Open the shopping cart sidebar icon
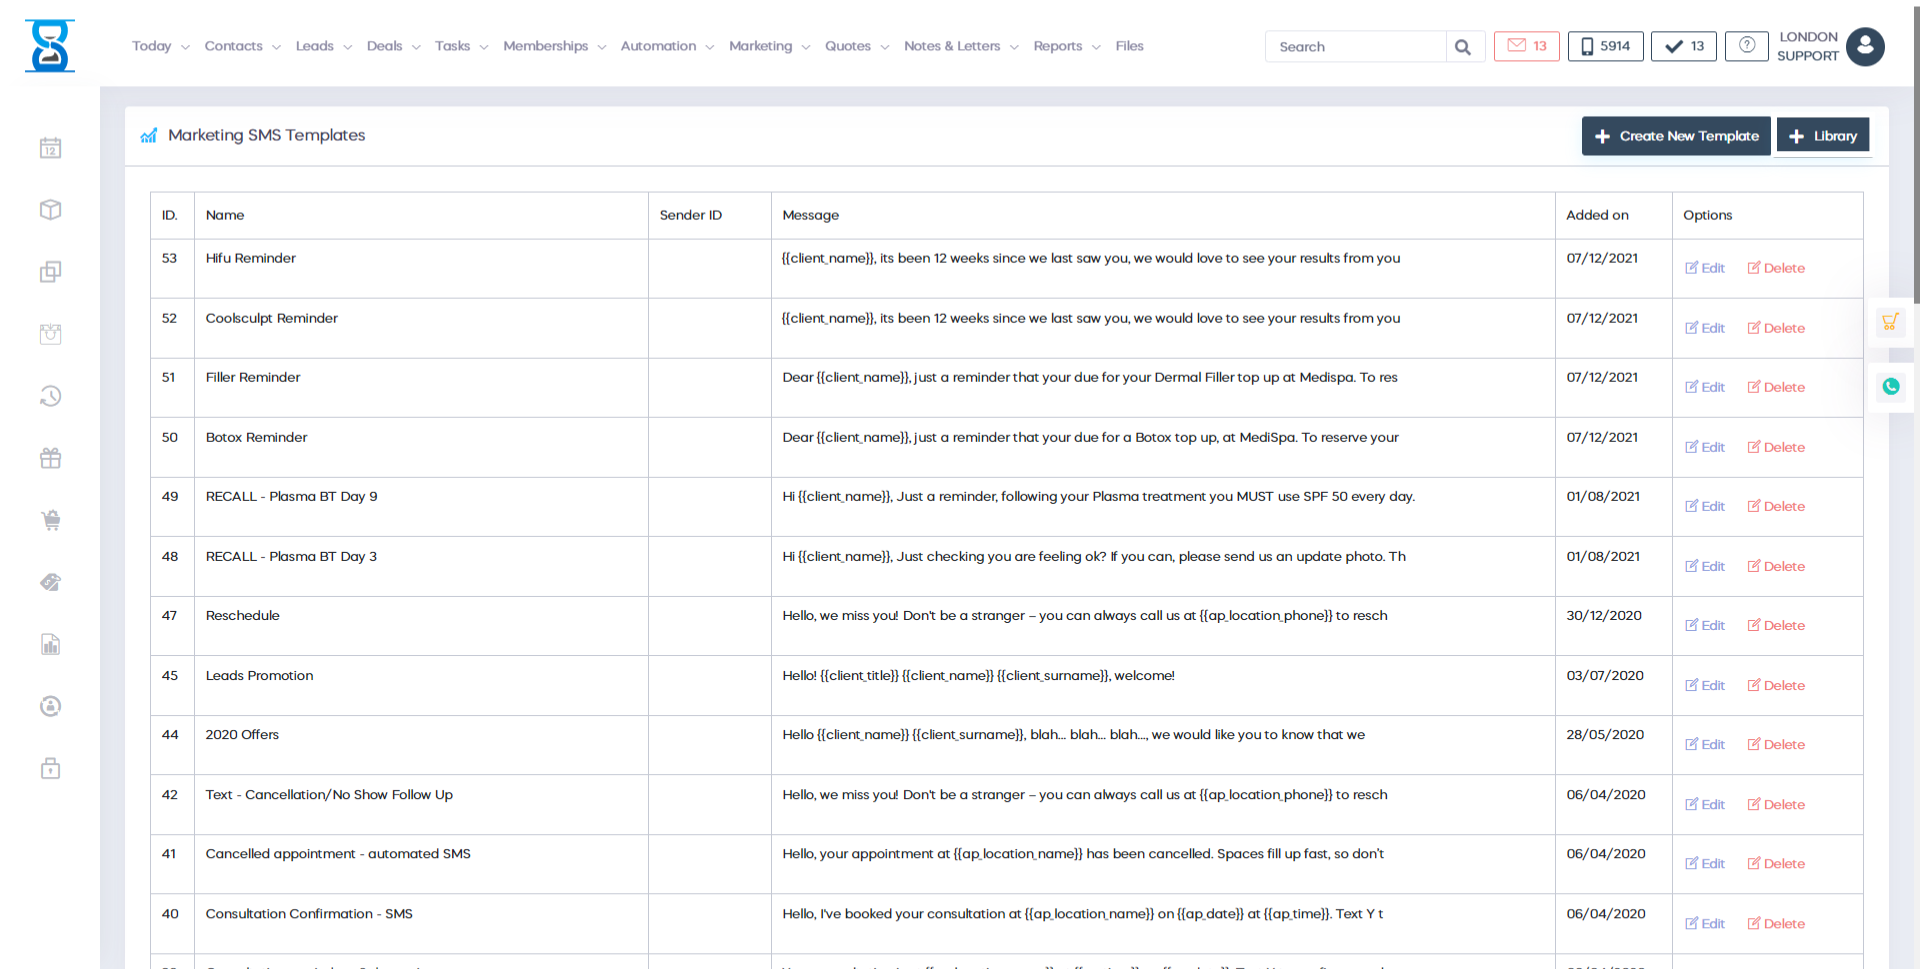 (x=50, y=520)
